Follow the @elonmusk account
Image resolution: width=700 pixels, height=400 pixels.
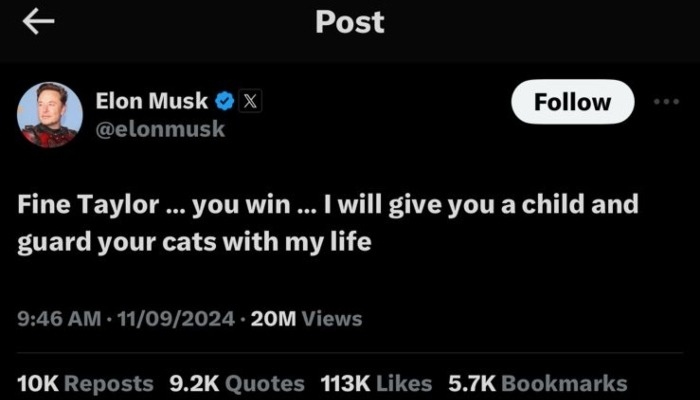point(573,102)
